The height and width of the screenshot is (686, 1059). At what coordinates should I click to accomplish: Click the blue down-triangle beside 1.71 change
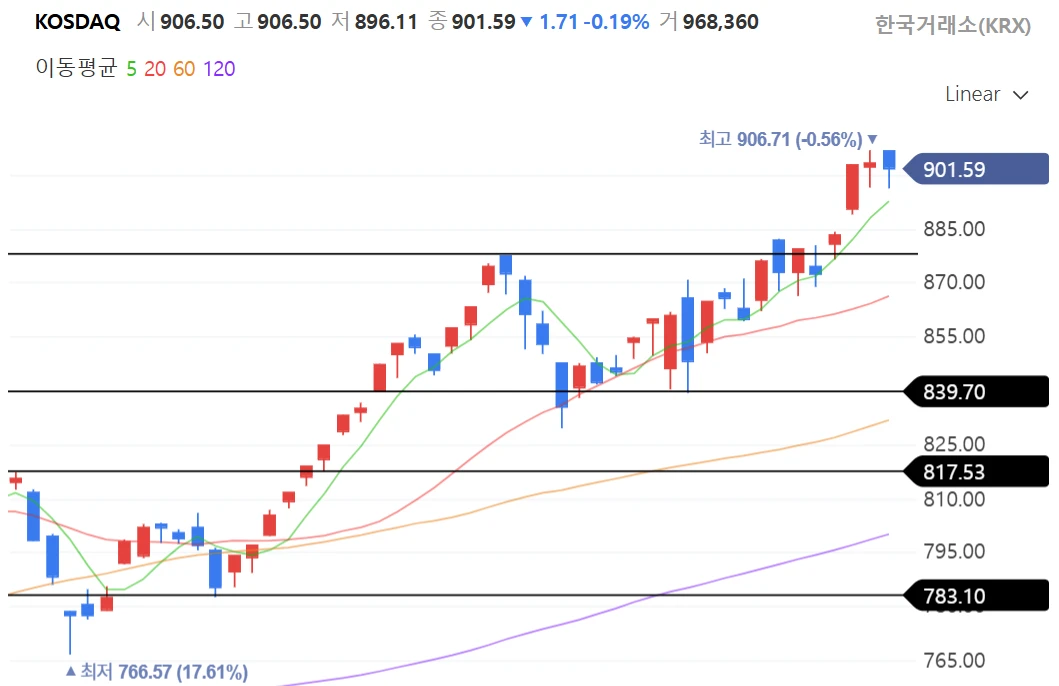527,22
